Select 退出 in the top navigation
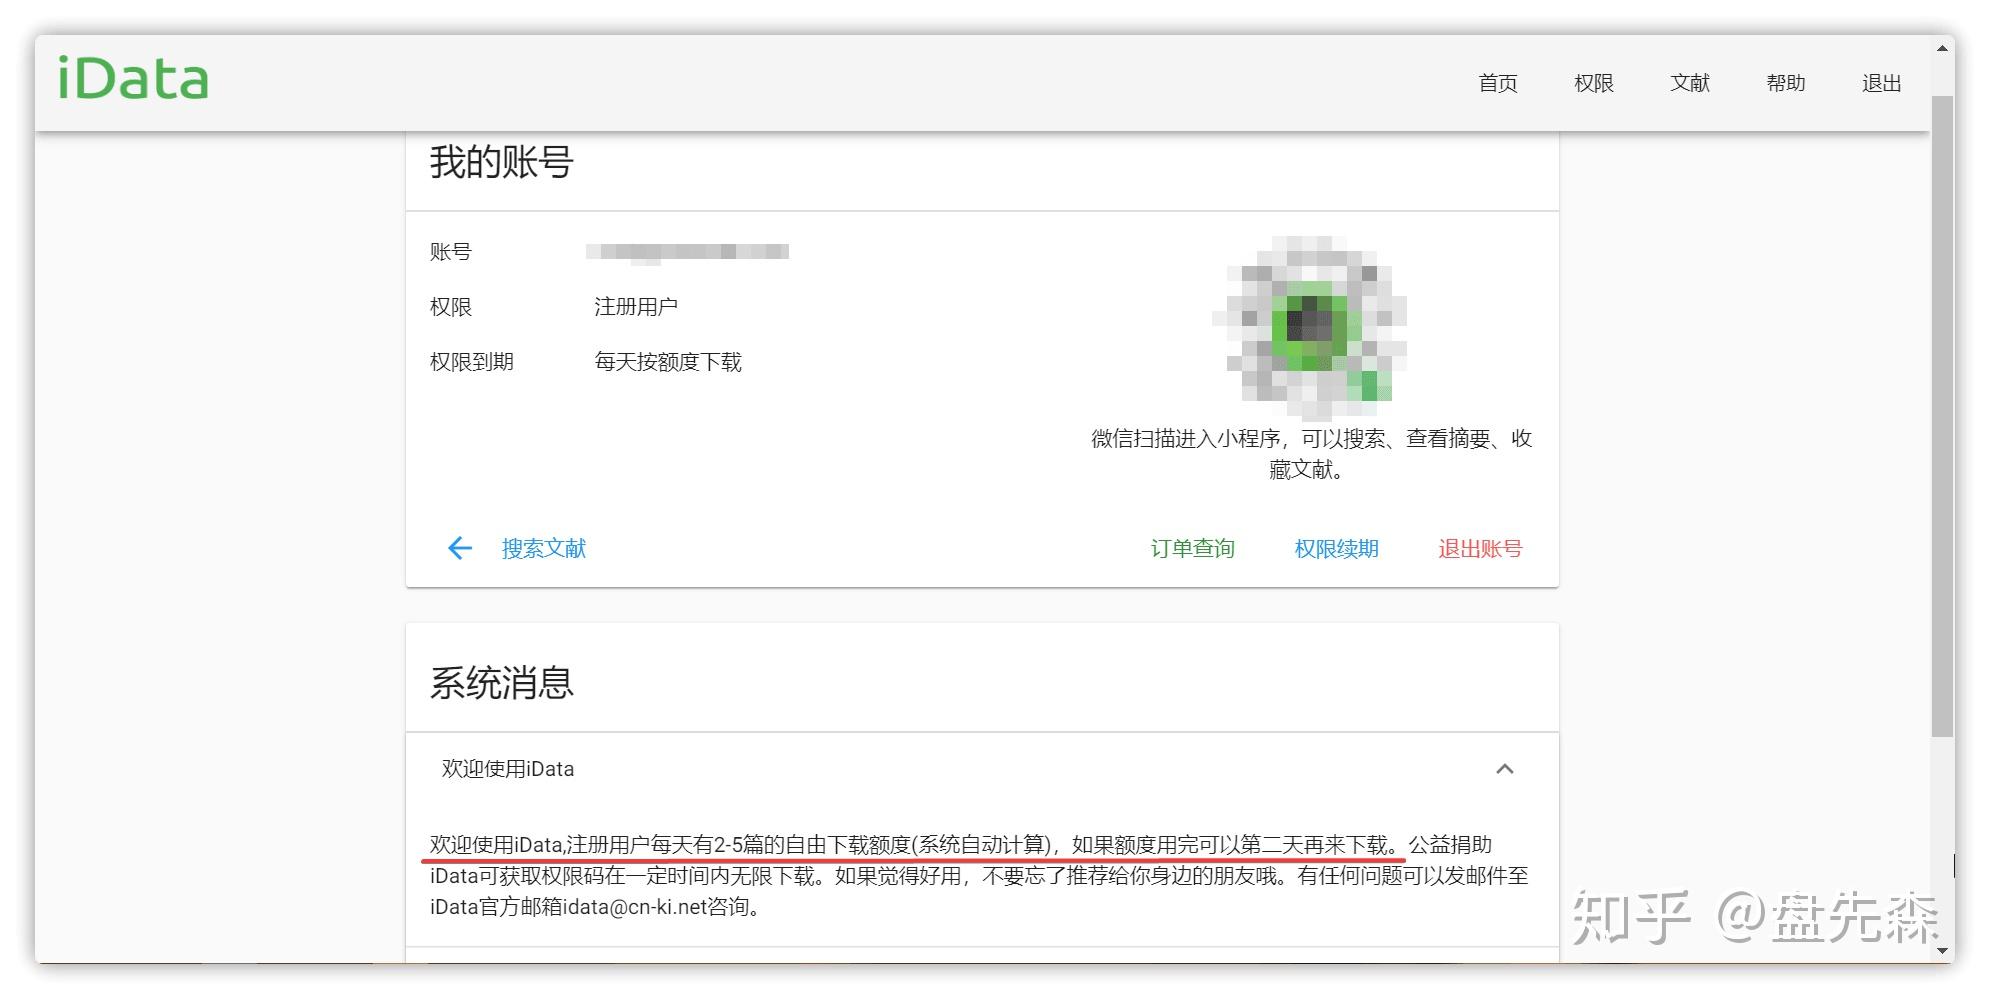This screenshot has width=1990, height=999. (1881, 83)
